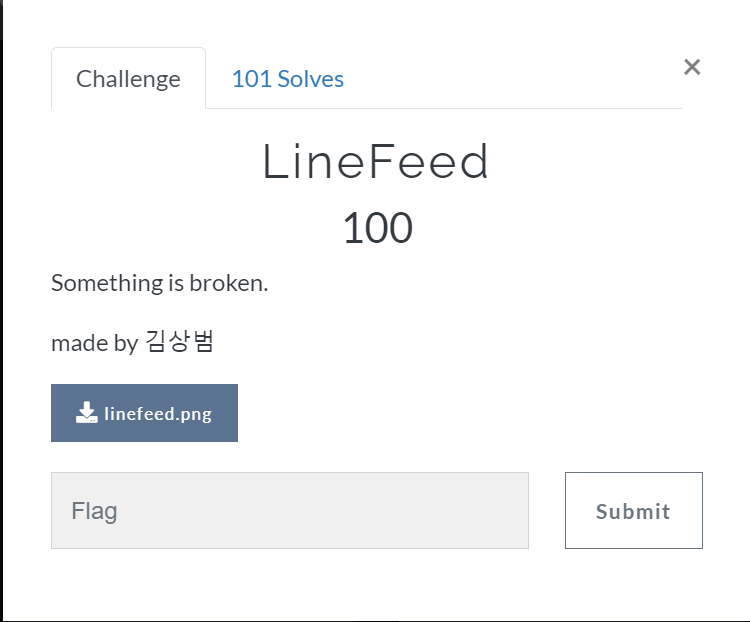Image resolution: width=750 pixels, height=622 pixels.
Task: Click the word 'Solves' in the tab
Action: pos(311,79)
